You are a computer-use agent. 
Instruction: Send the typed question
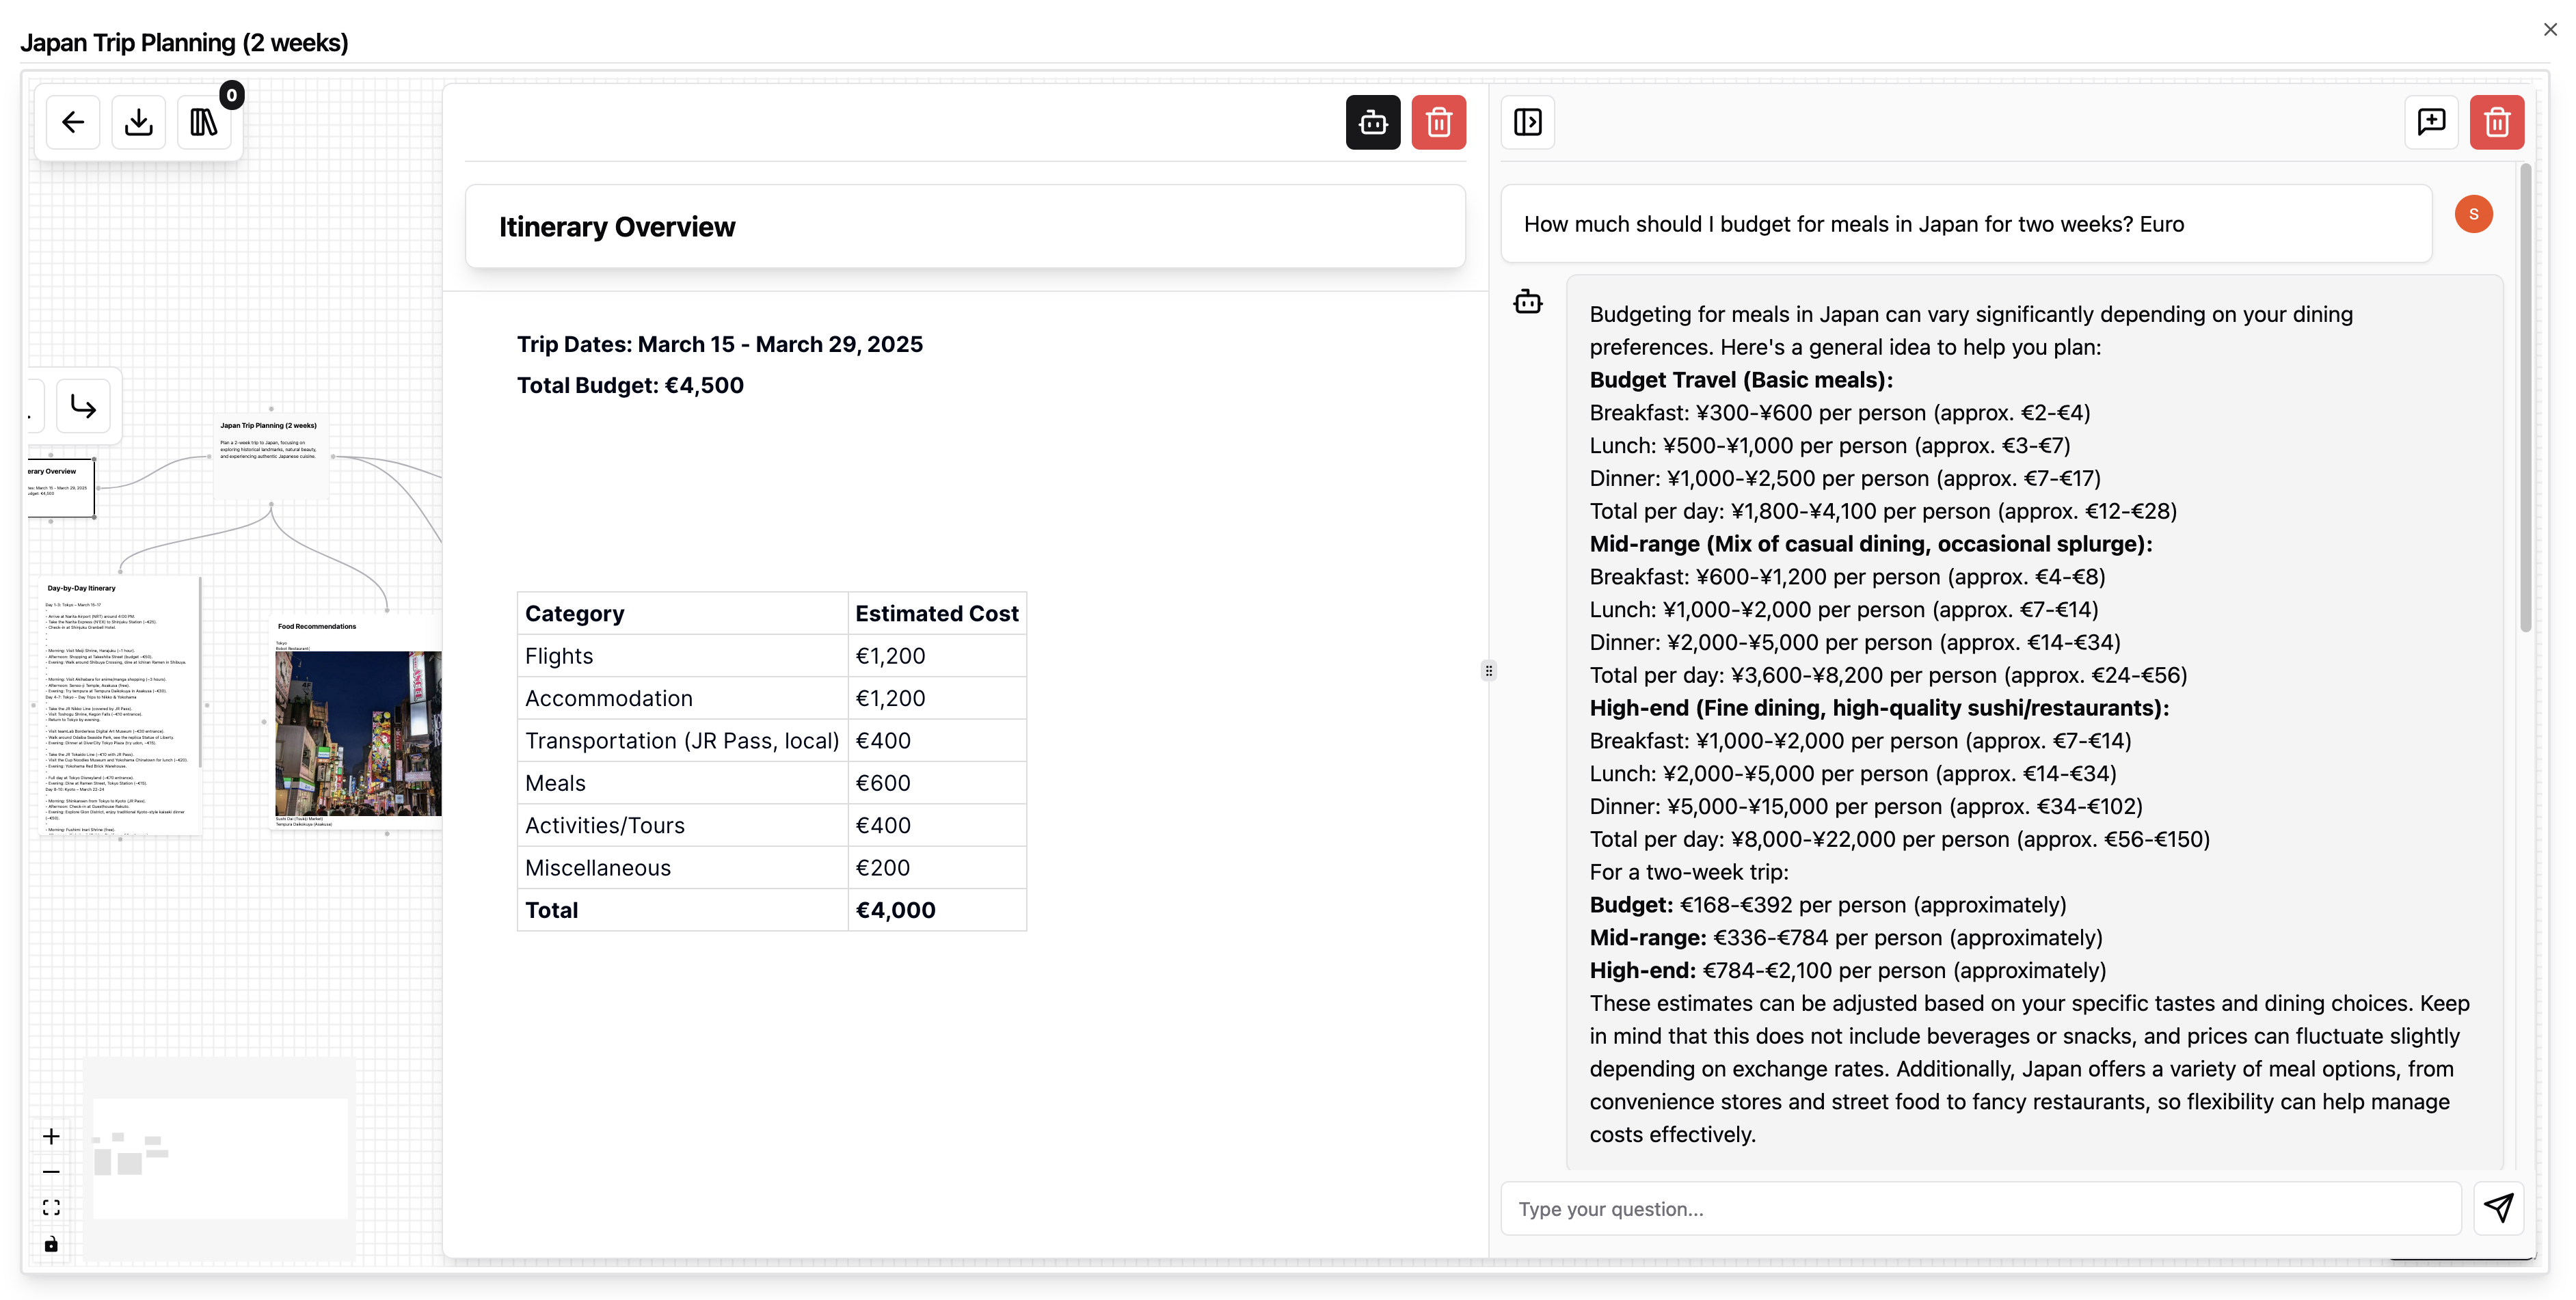[2498, 1208]
